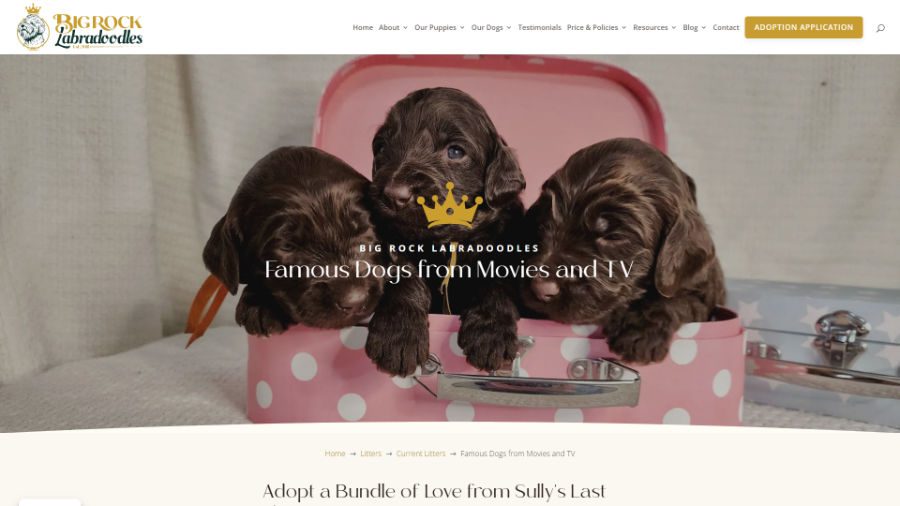This screenshot has width=900, height=506.
Task: Click the Famous Dogs from Movies and TV heading
Action: coord(449,270)
